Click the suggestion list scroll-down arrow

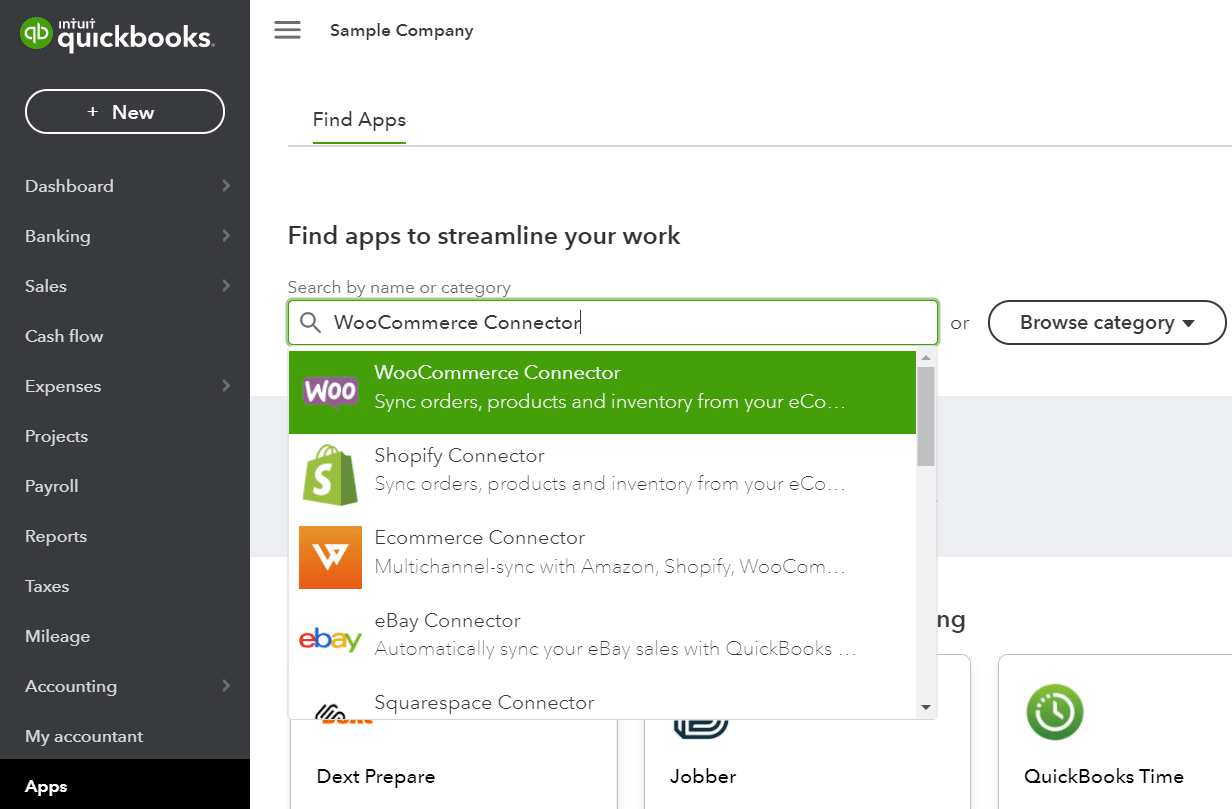click(926, 707)
